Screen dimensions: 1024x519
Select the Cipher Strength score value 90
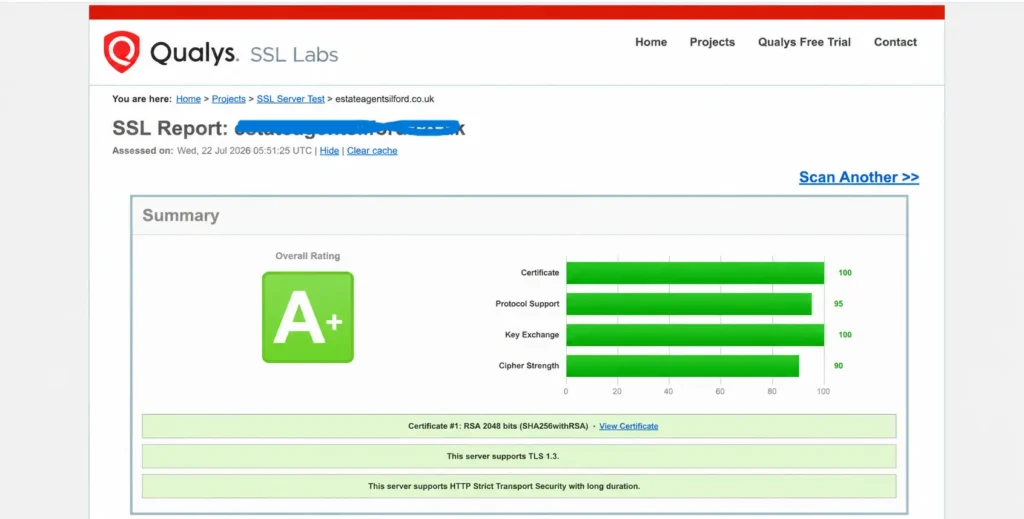coord(838,366)
